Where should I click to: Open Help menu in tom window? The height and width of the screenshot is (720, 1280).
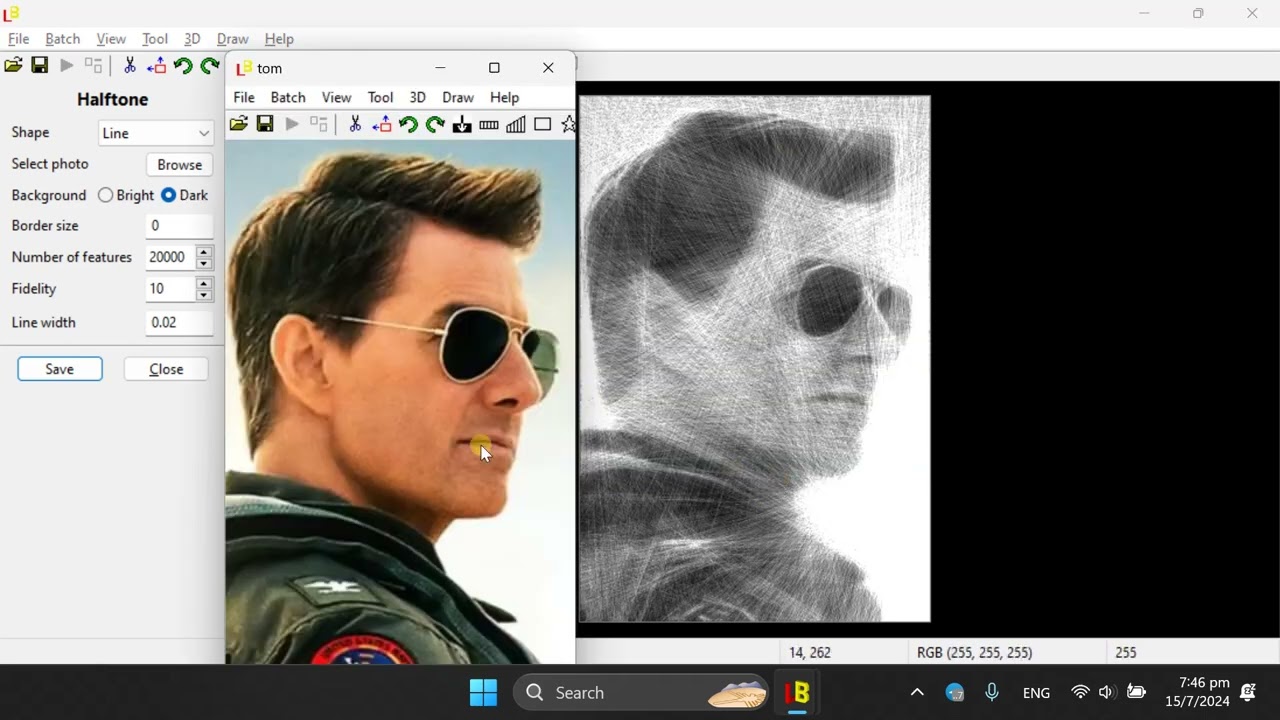pos(504,97)
